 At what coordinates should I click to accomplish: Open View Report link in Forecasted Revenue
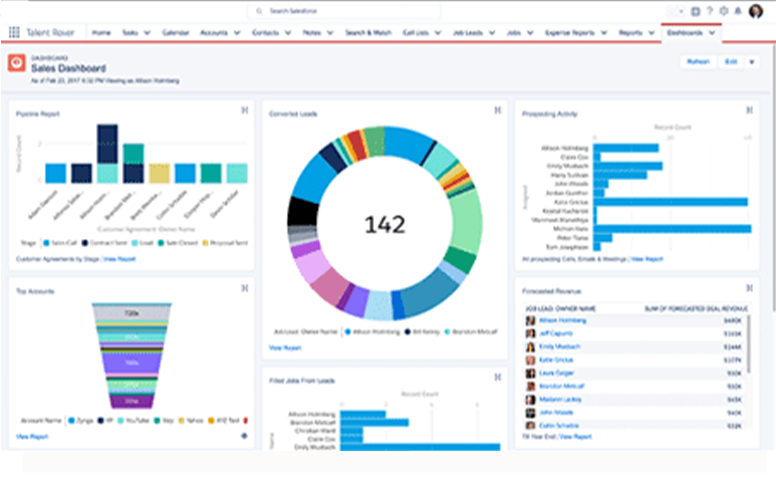[576, 437]
